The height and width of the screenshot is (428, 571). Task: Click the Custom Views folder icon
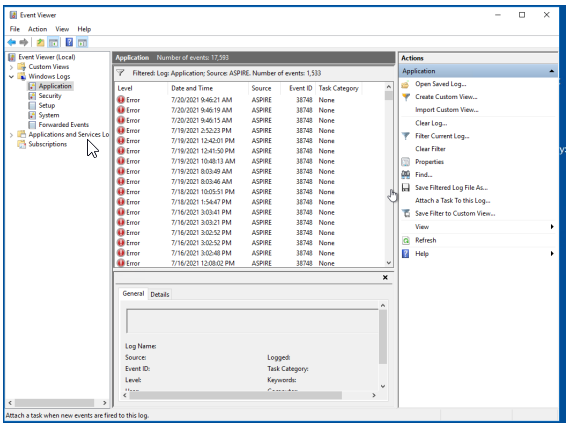pos(22,67)
